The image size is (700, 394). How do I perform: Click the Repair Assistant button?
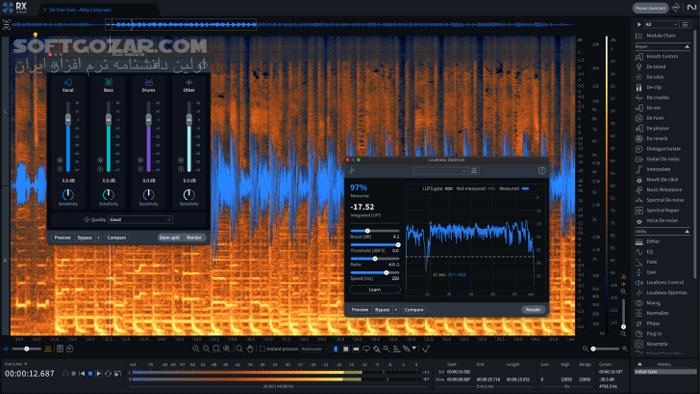pyautogui.click(x=650, y=8)
